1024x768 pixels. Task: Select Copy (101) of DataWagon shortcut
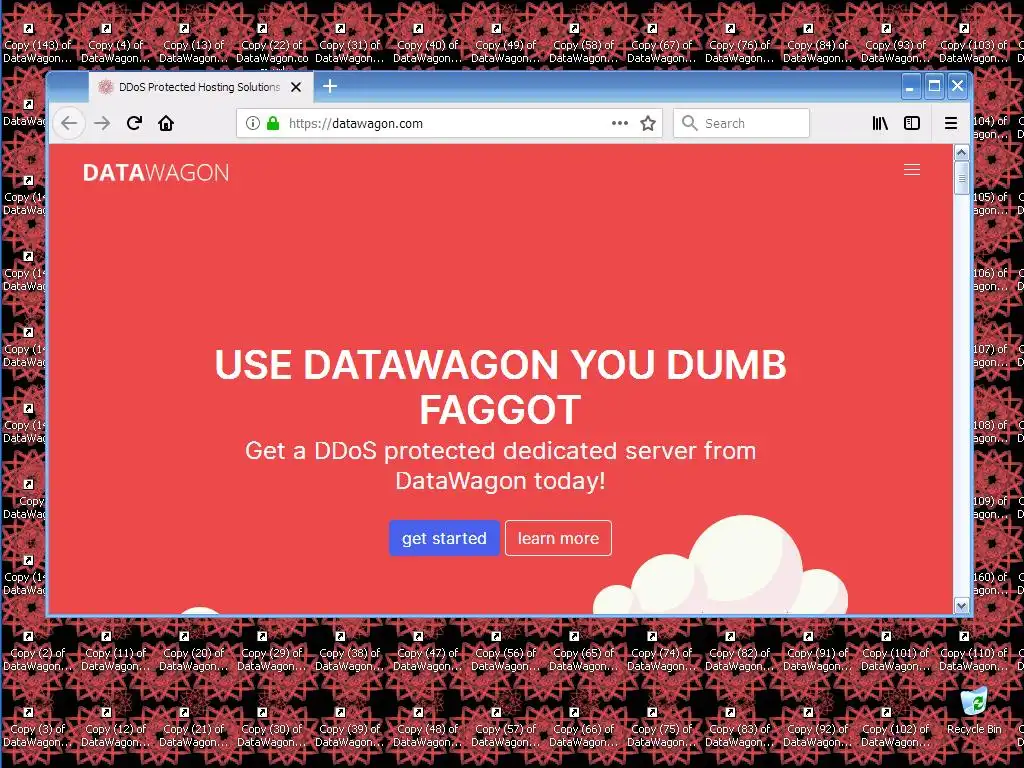point(895,651)
